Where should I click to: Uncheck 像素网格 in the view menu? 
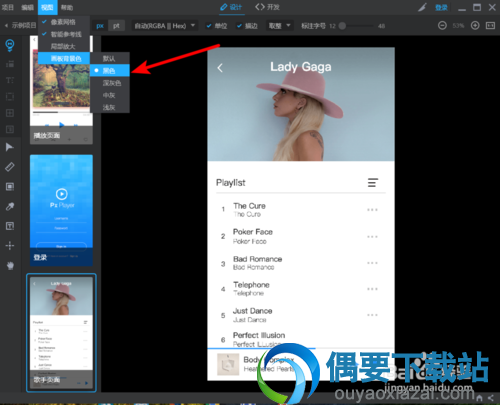pos(64,22)
